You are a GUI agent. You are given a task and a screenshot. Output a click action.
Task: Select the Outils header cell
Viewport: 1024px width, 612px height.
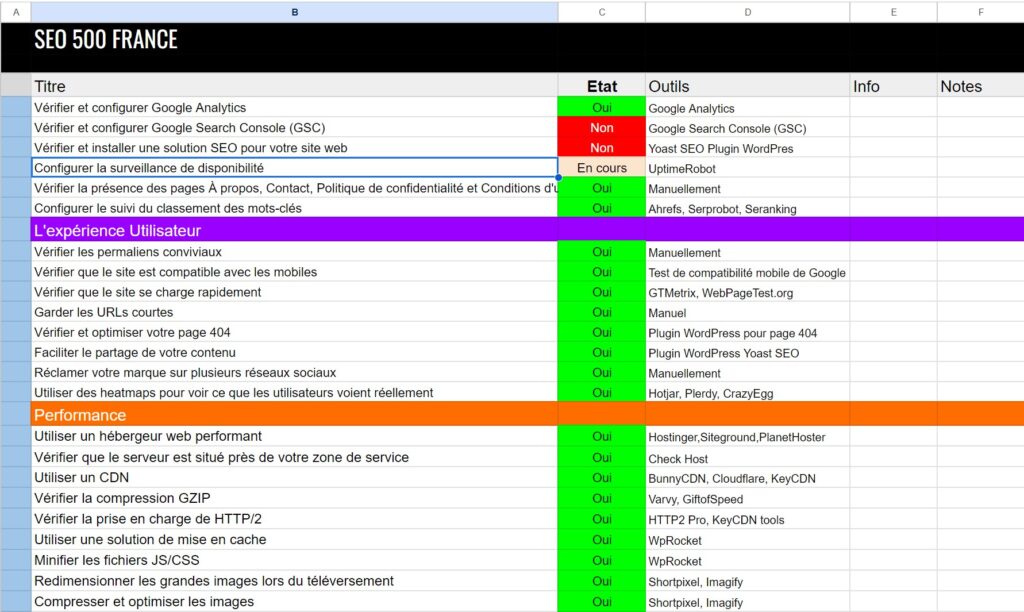tap(747, 86)
